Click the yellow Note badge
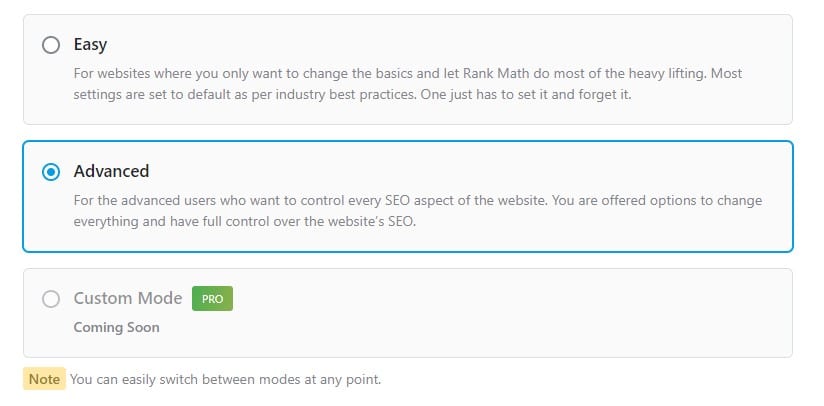Screen dimensions: 824x406 pyautogui.click(x=44, y=379)
